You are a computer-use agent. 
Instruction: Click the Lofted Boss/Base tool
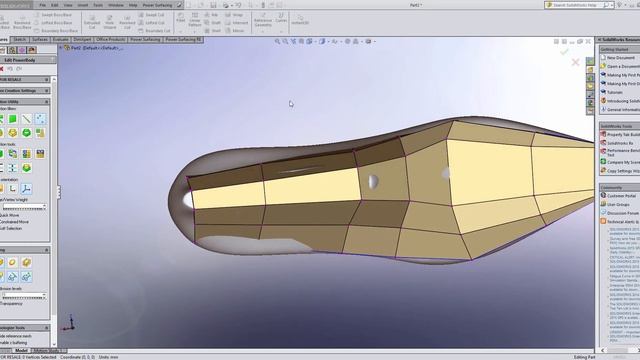53,23
